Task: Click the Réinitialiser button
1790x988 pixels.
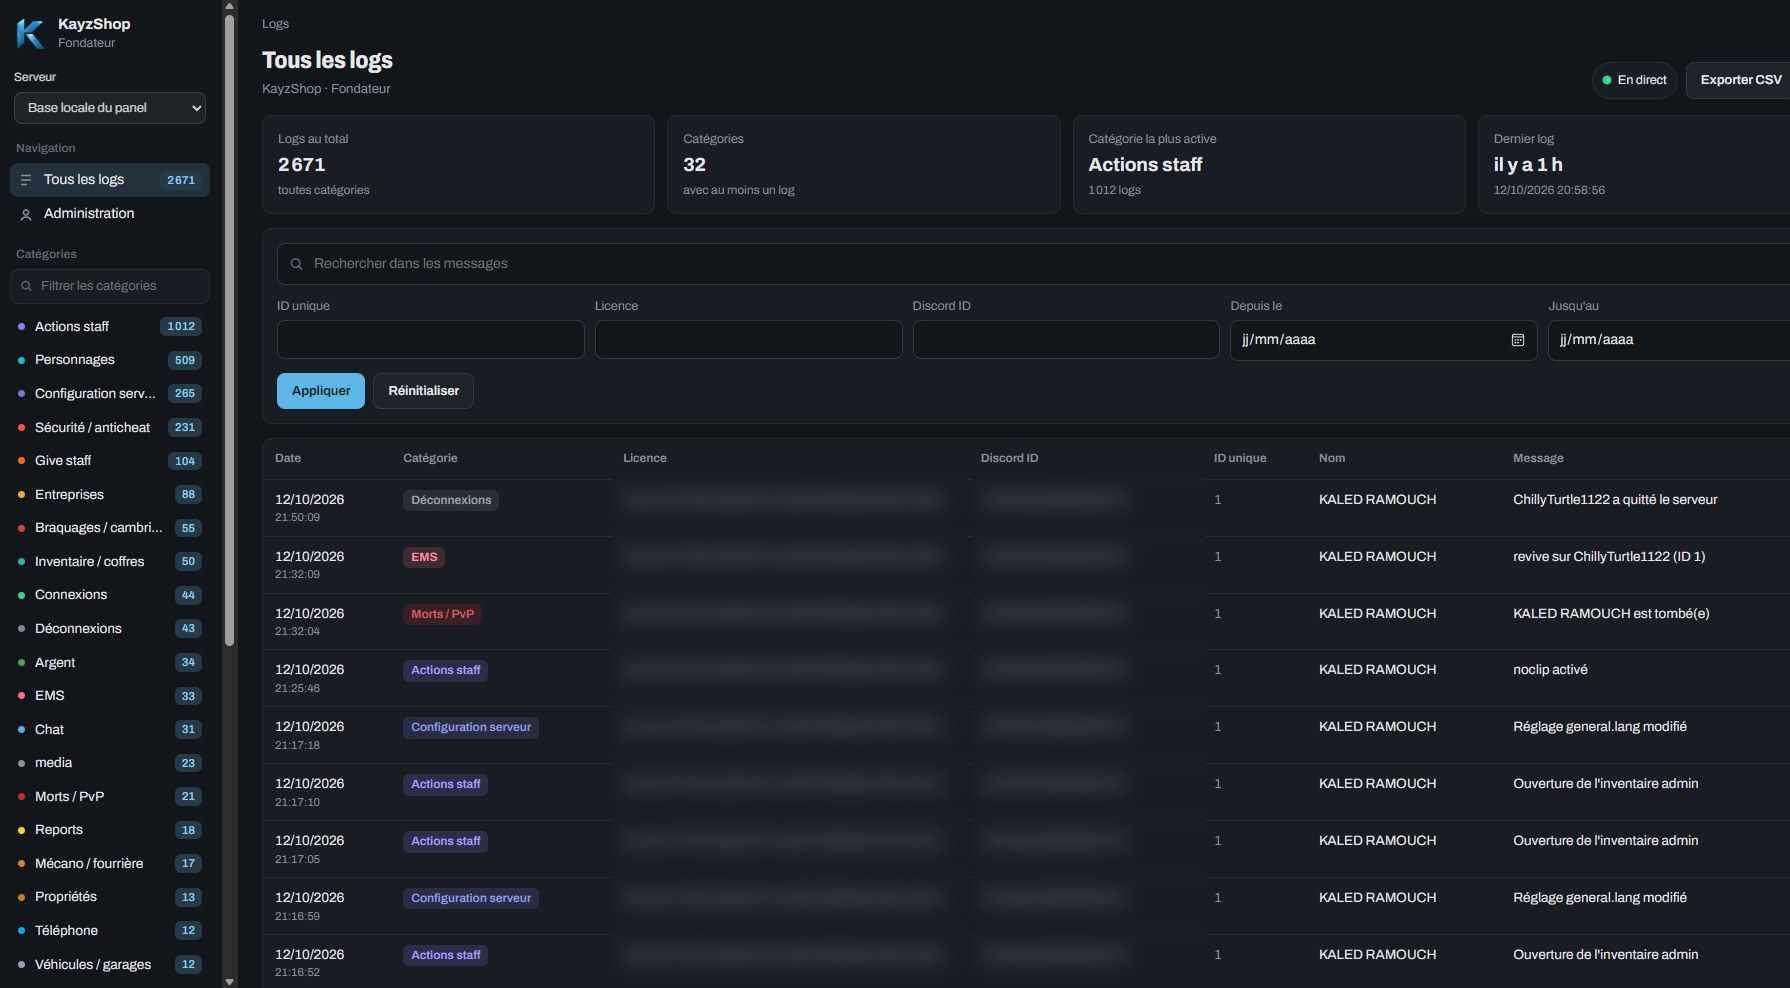Action: (424, 391)
